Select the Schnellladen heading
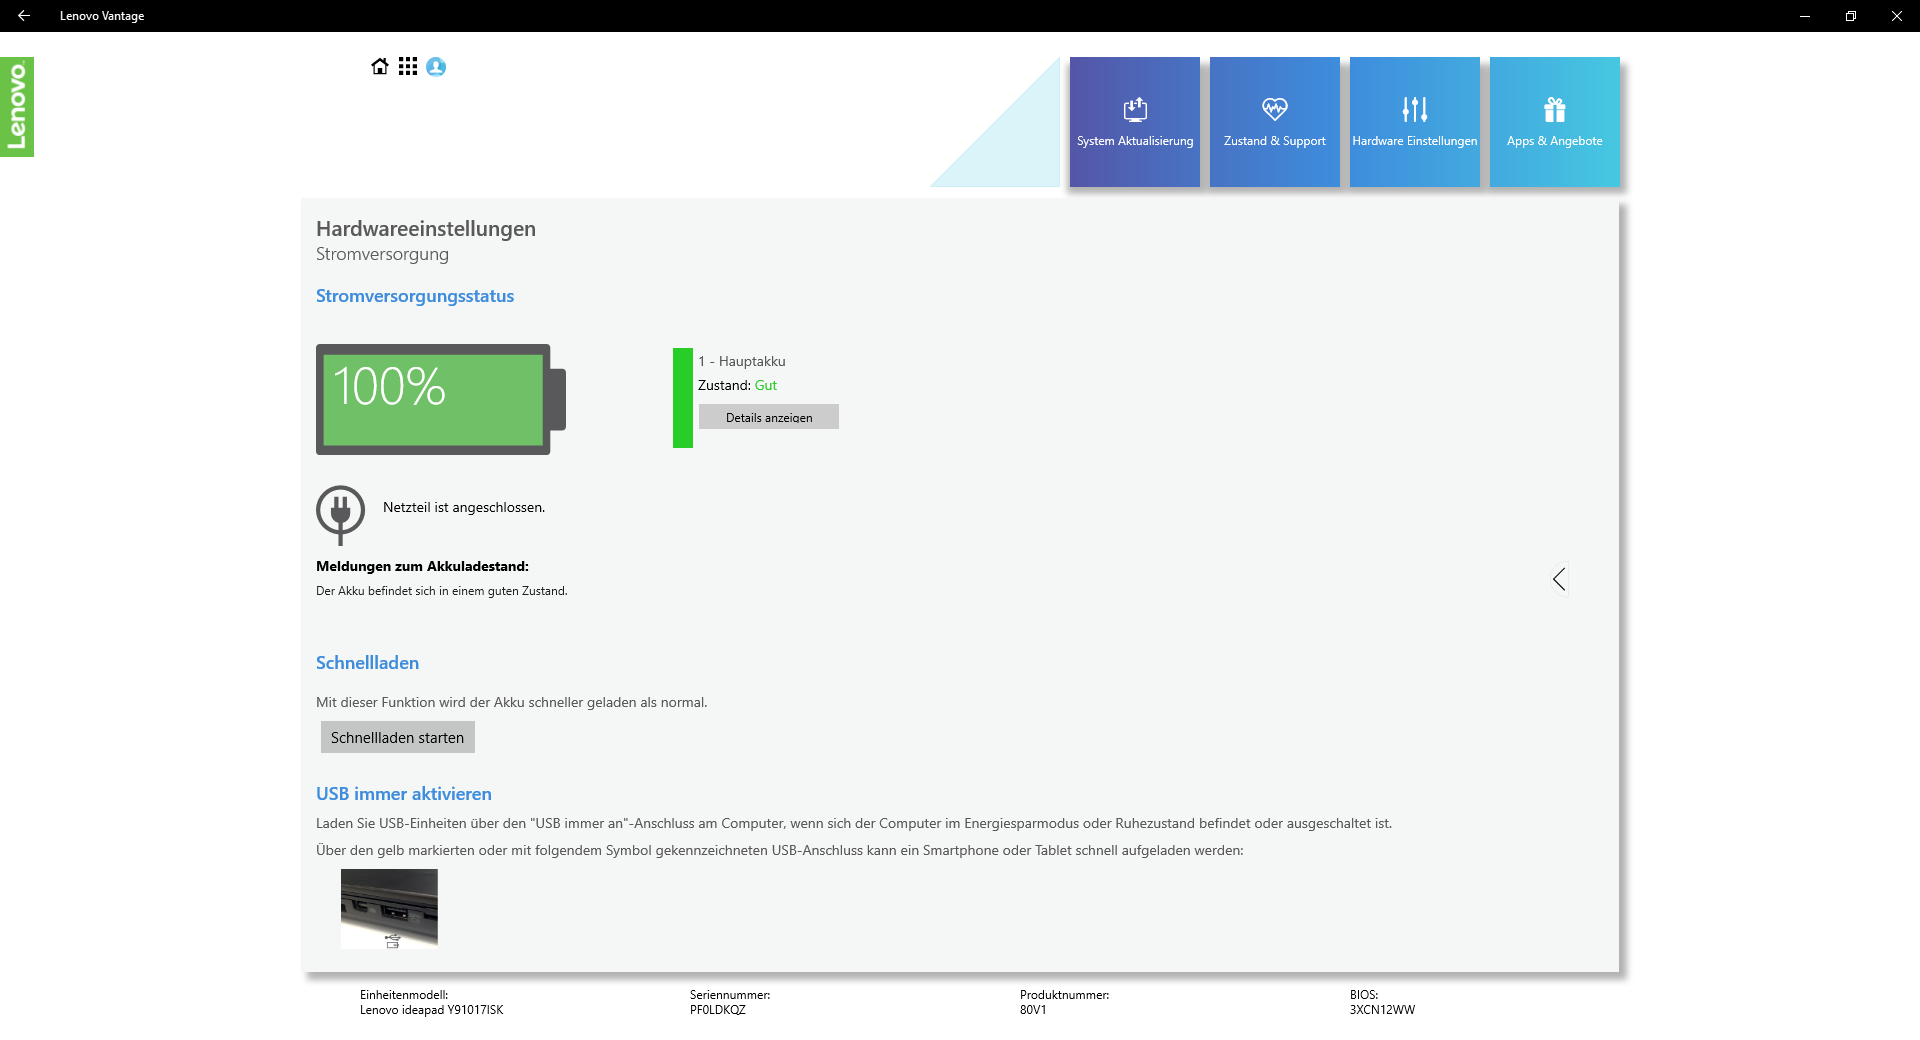 pyautogui.click(x=367, y=663)
